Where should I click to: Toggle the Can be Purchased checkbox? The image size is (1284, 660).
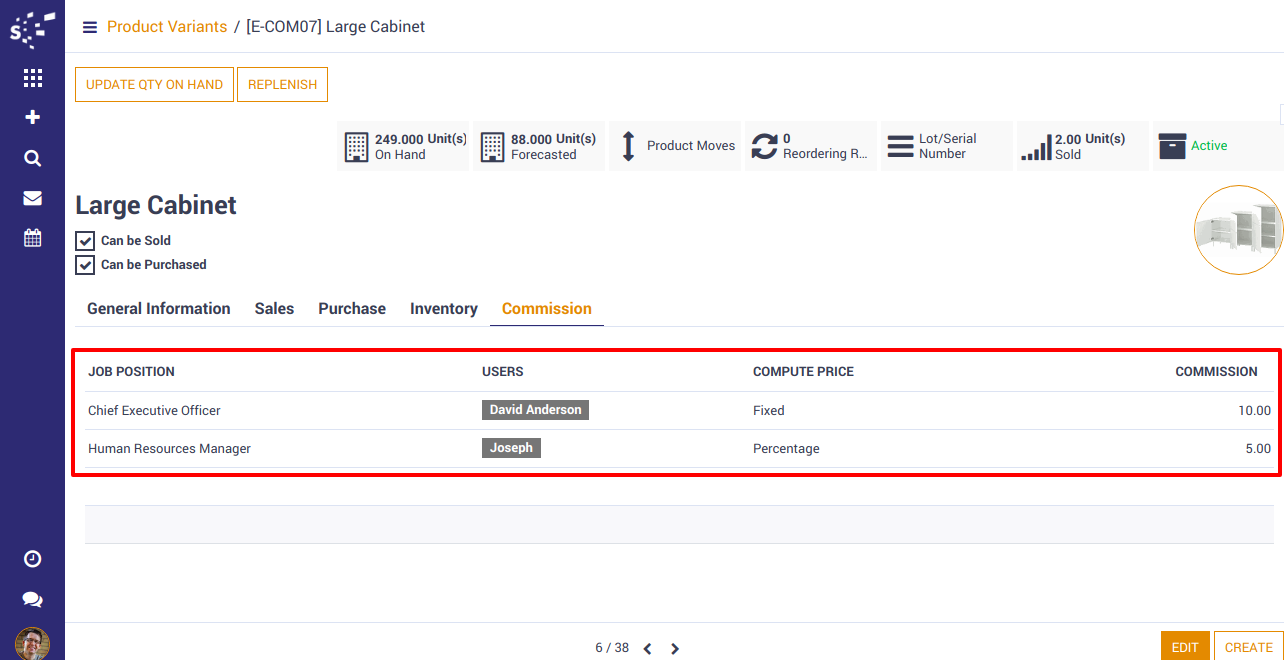[x=85, y=265]
